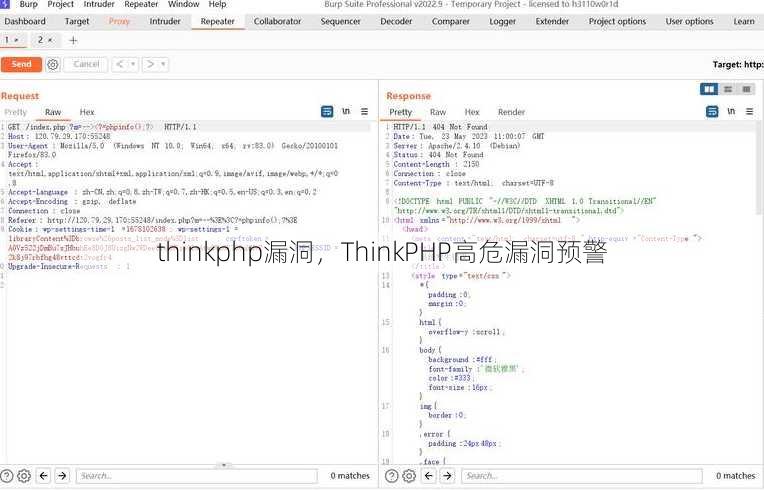The height and width of the screenshot is (490, 764).
Task: Switch response view to Pretty
Action: pos(401,112)
